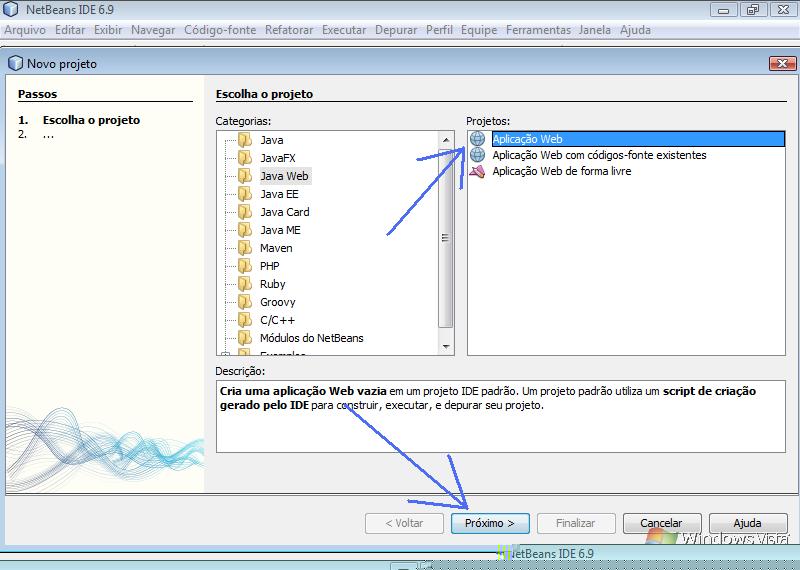Click the Maven folder icon
The width and height of the screenshot is (800, 570).
(245, 248)
